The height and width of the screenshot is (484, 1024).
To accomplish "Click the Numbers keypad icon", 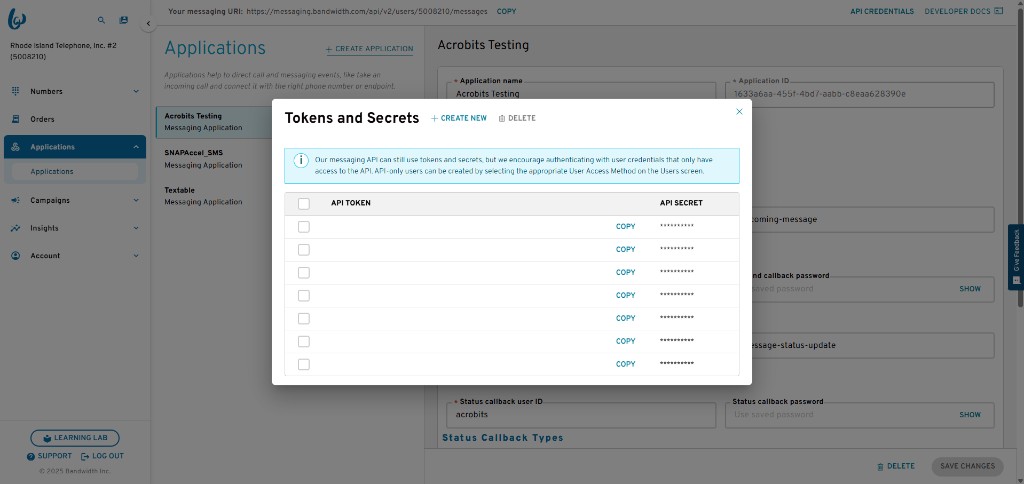I will pos(16,91).
